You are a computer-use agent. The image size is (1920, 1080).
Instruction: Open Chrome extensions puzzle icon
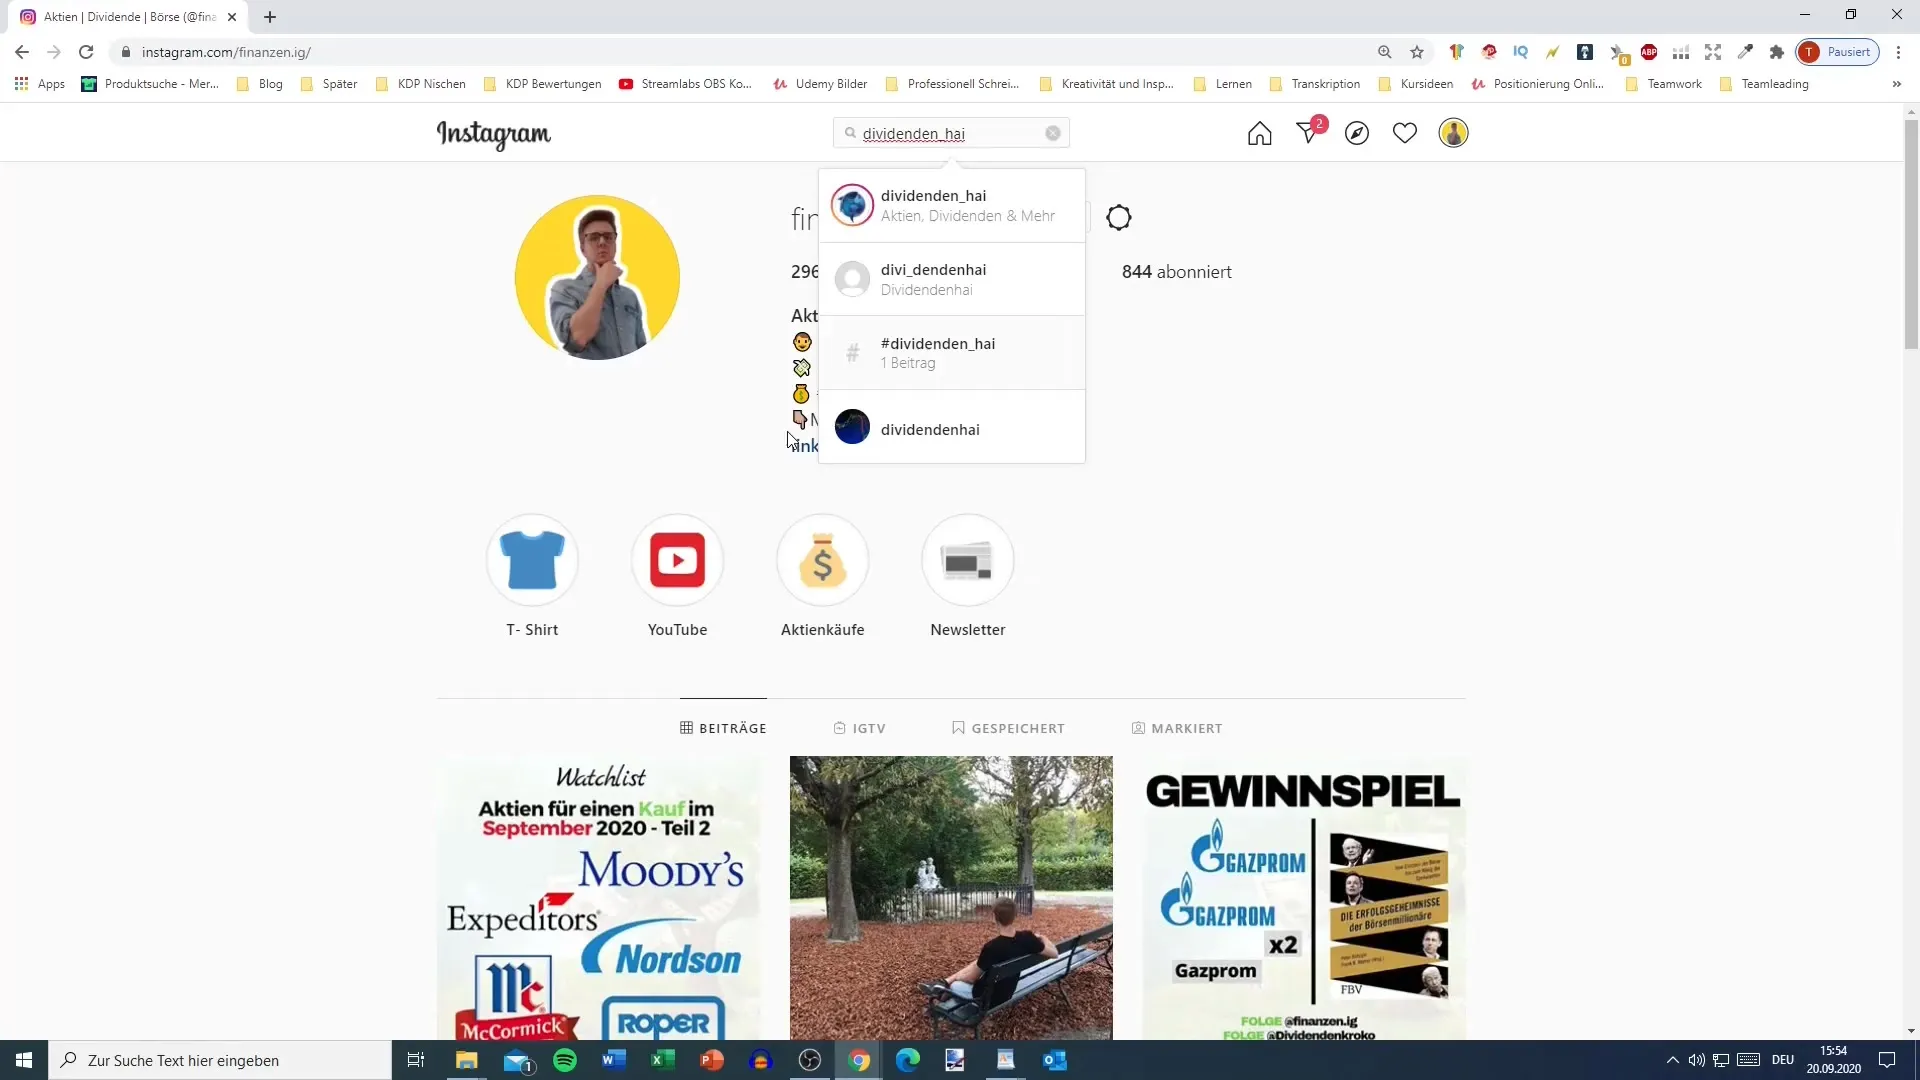click(x=1776, y=52)
